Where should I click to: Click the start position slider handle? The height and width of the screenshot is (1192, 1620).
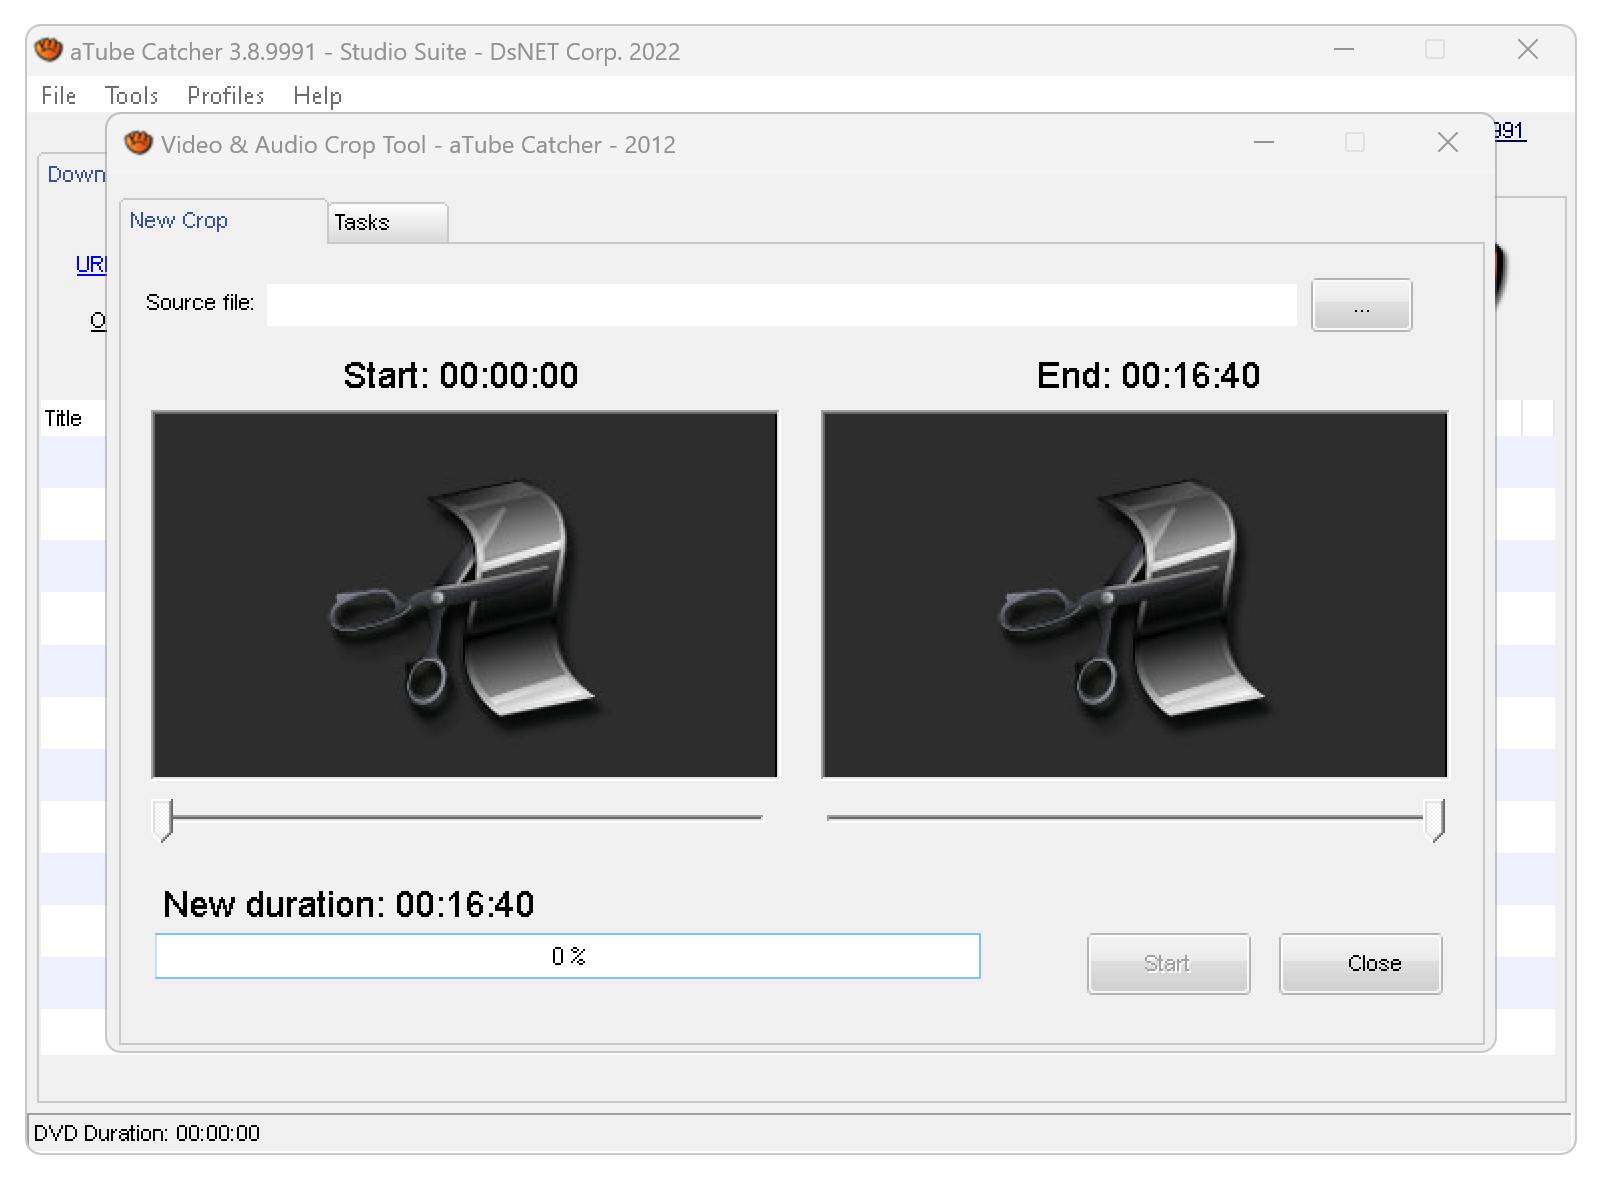coord(163,820)
